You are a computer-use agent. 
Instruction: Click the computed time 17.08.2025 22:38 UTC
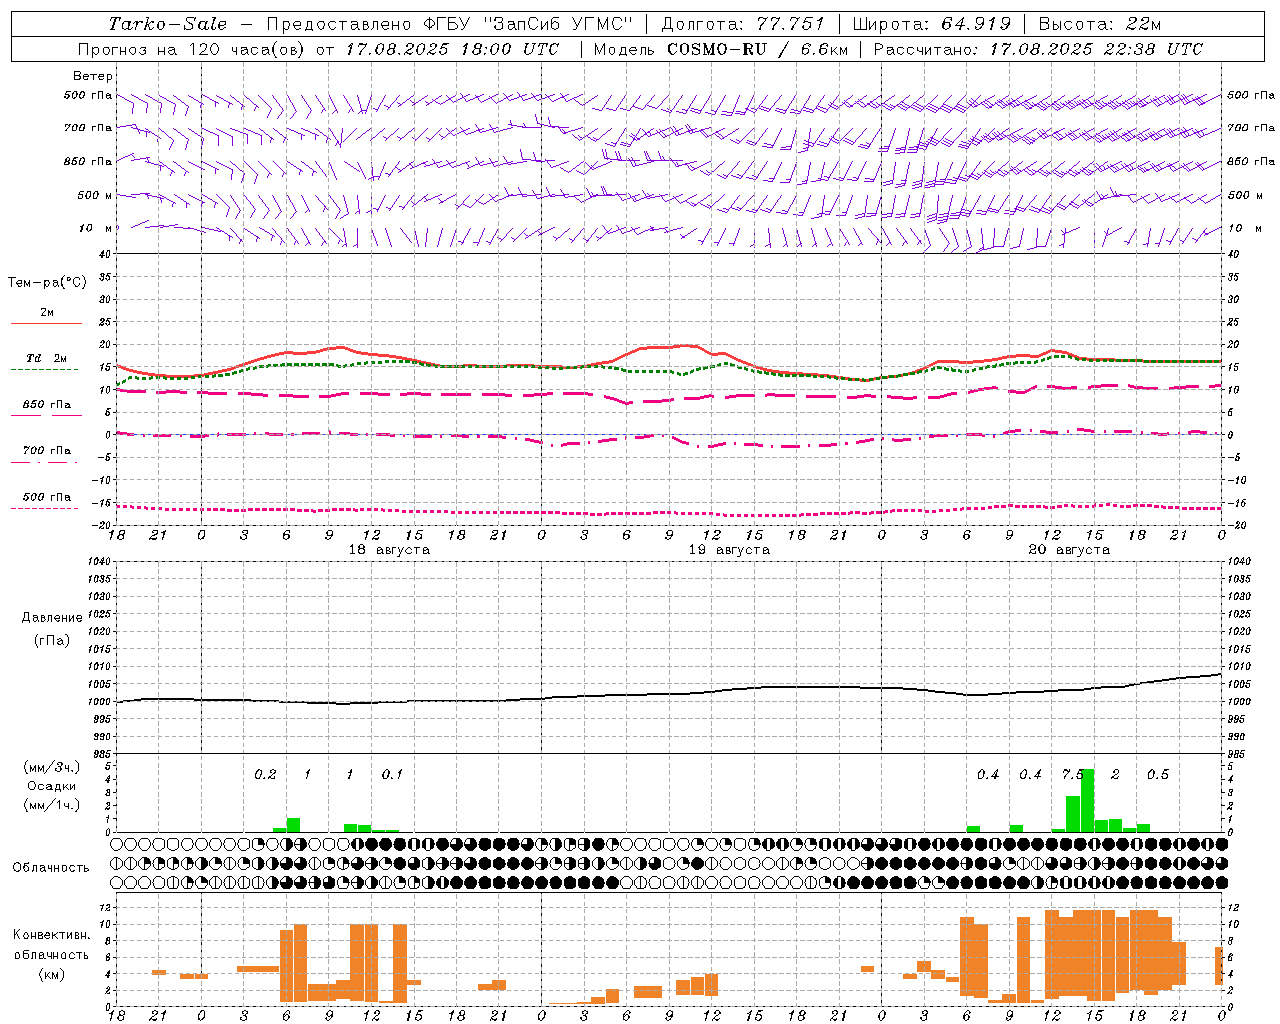point(1096,49)
